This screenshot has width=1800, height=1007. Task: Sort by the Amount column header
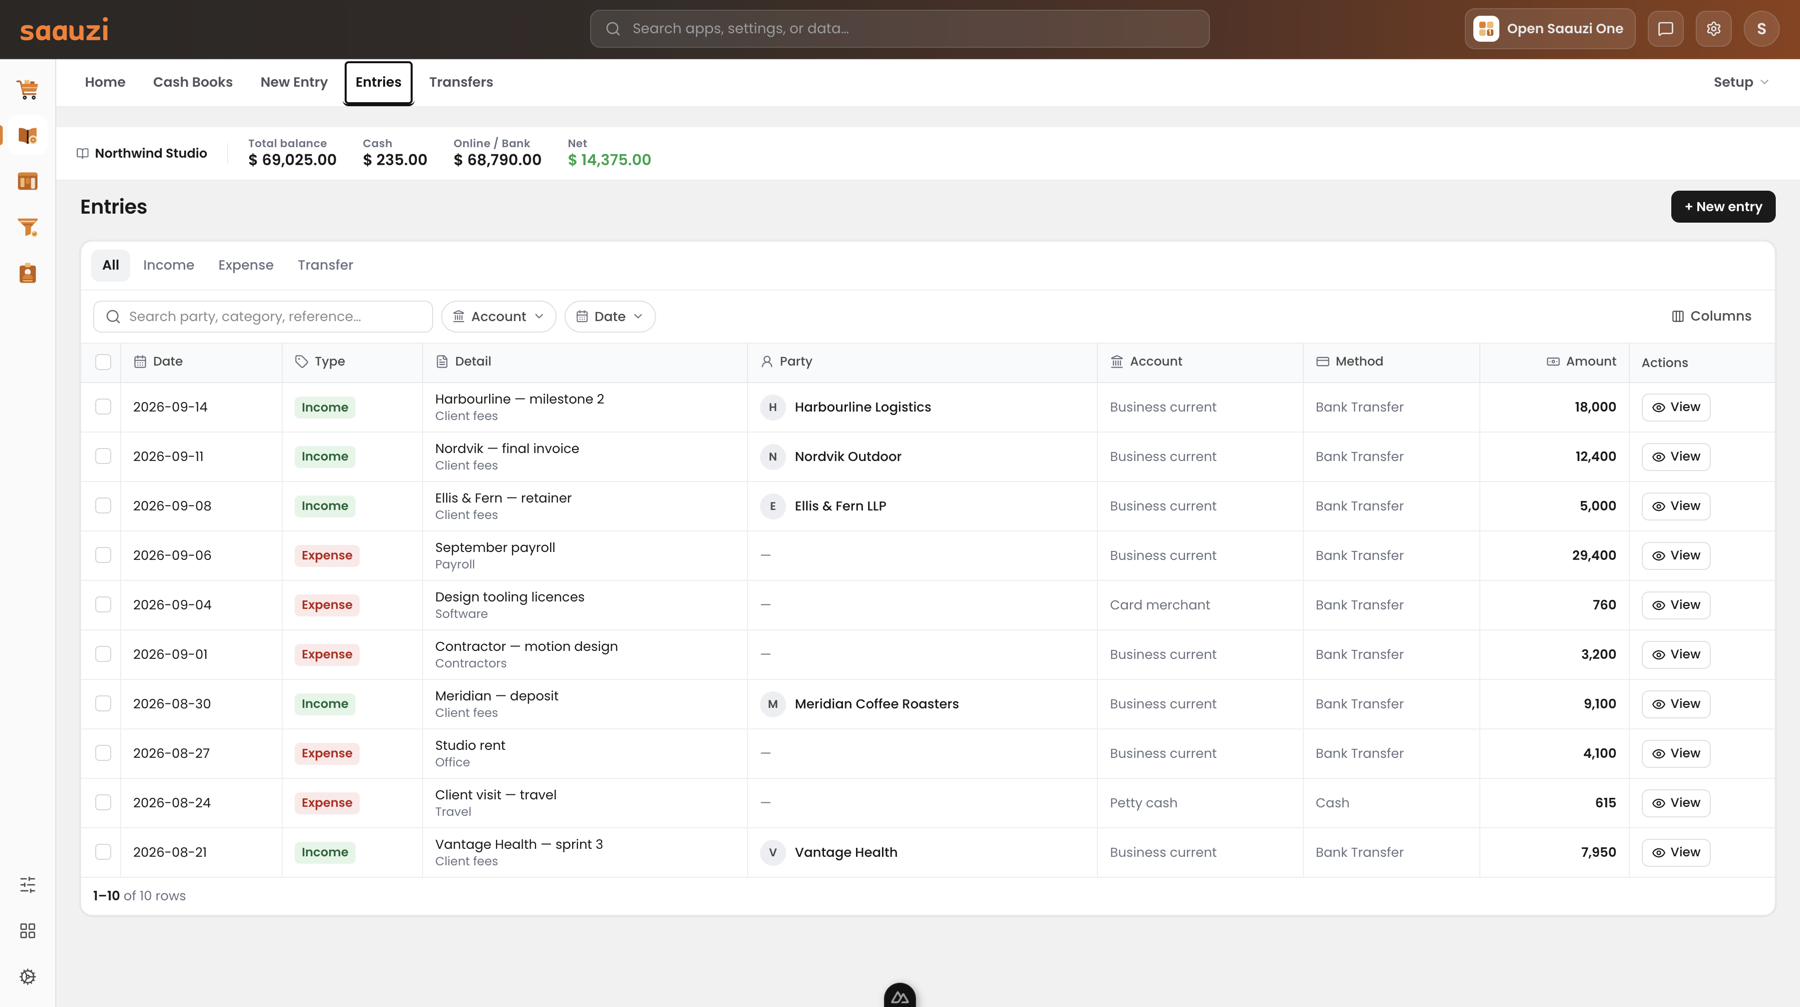tap(1581, 362)
